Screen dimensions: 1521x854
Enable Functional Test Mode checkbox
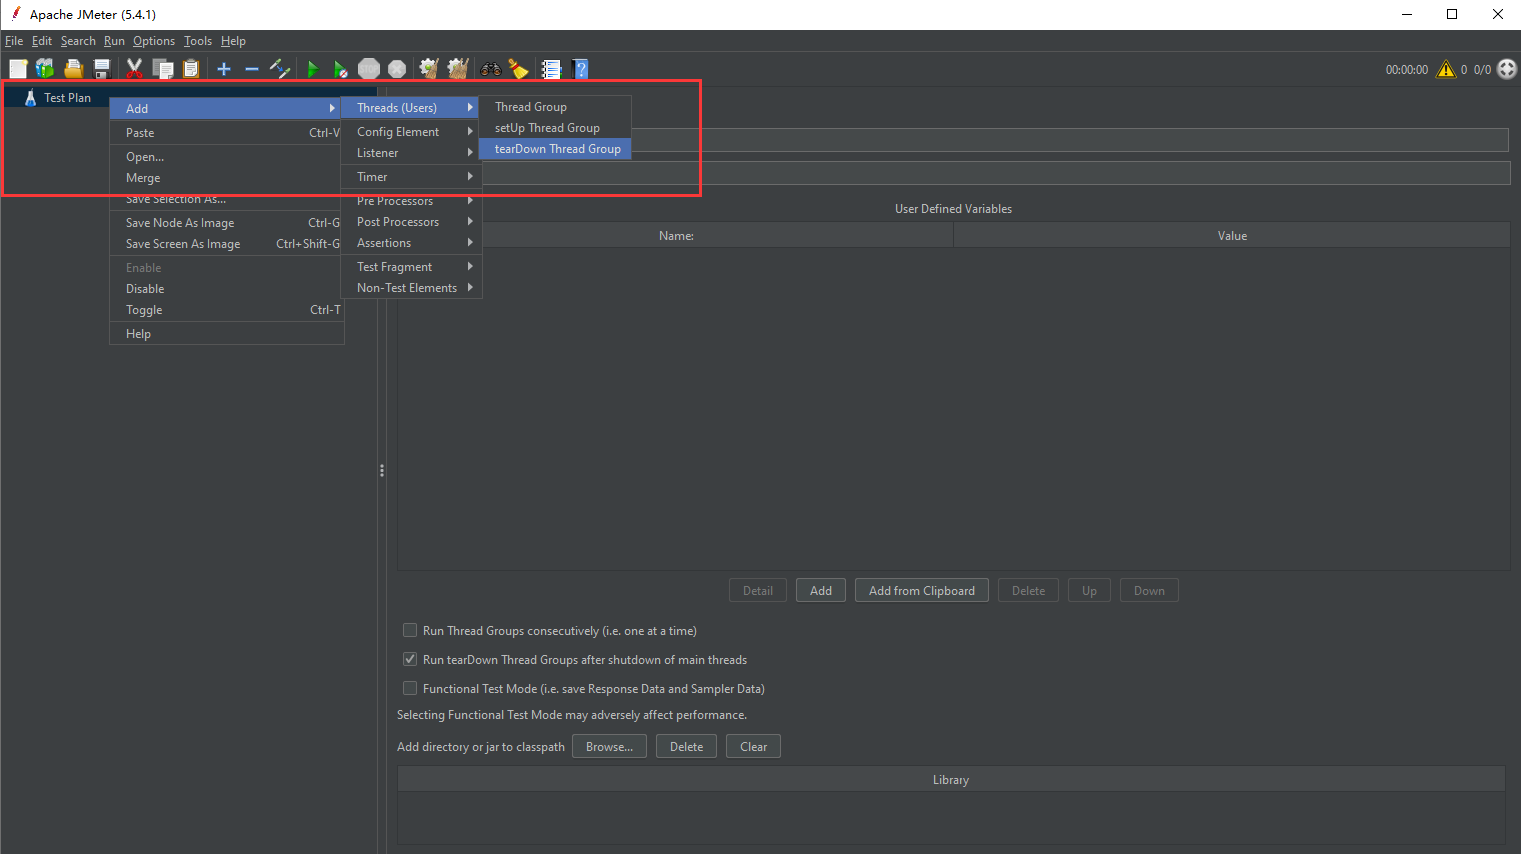coord(410,688)
